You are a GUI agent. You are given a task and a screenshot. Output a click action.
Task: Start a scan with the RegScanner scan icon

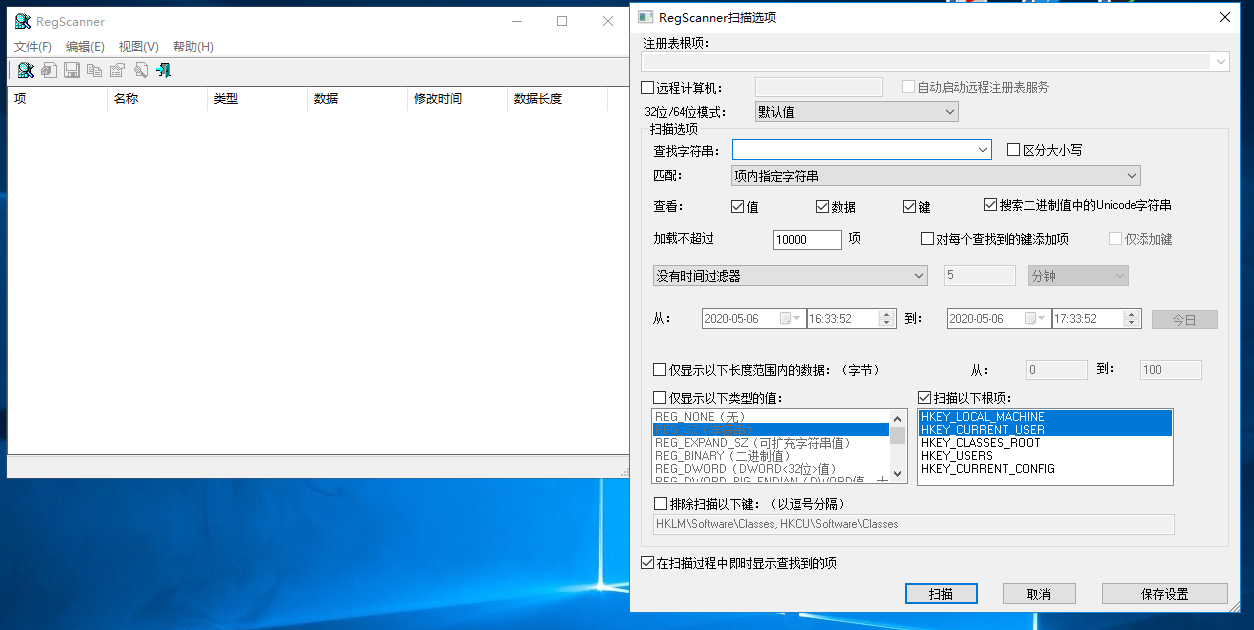coord(25,70)
